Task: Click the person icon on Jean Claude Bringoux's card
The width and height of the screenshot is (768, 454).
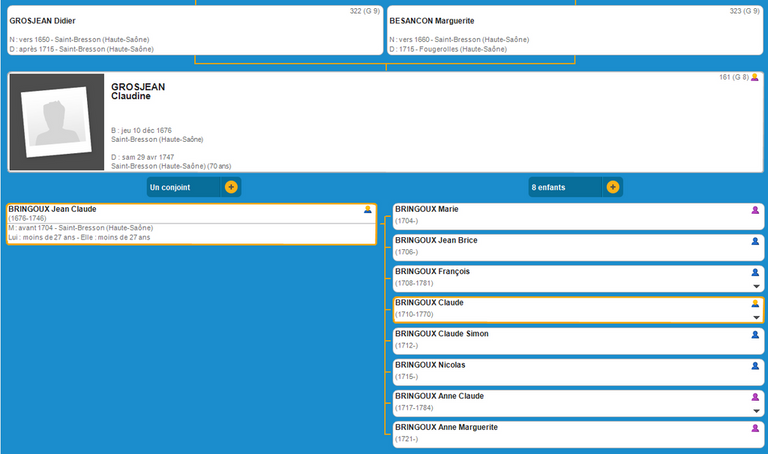Action: coord(368,210)
